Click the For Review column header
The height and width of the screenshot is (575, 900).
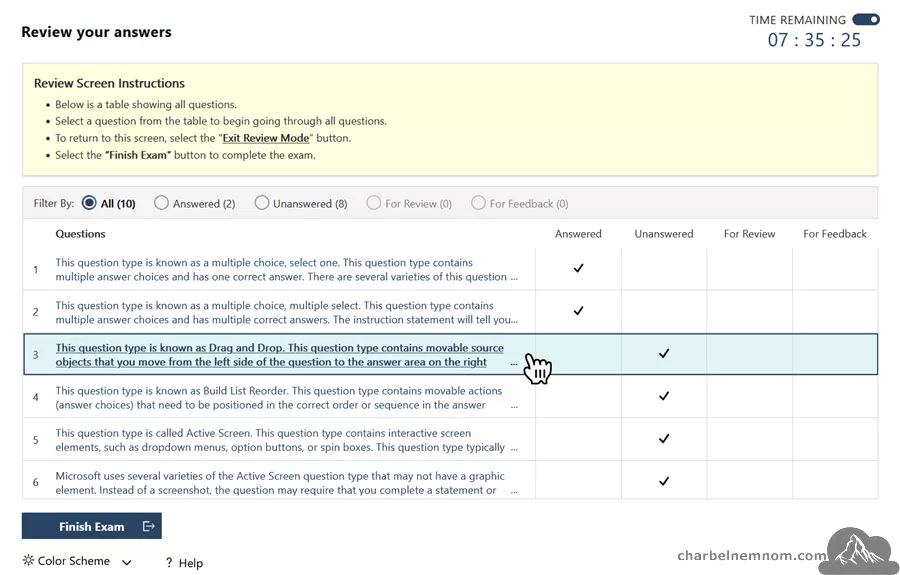point(749,234)
